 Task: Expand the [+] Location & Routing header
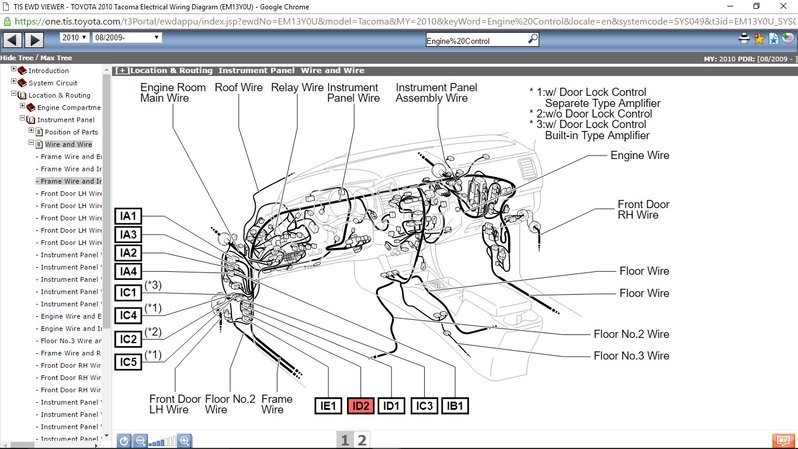click(x=122, y=71)
